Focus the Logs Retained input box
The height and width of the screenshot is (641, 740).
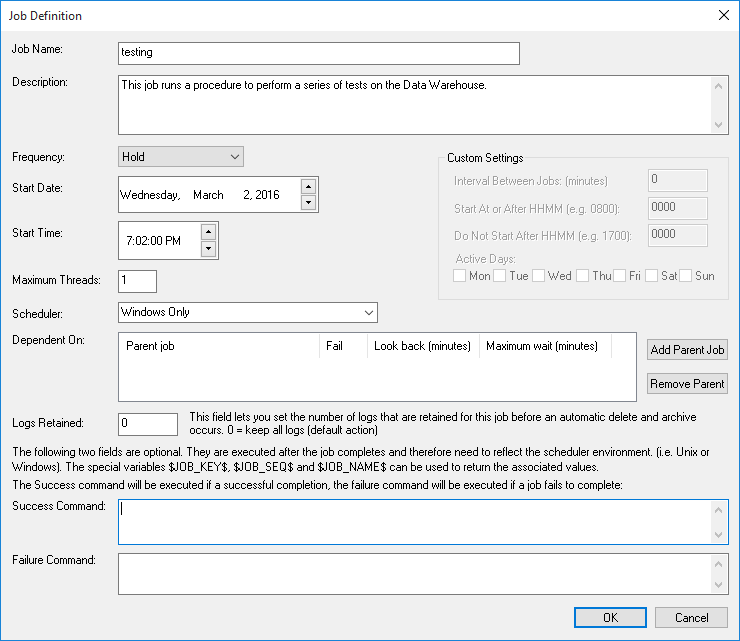tap(148, 423)
